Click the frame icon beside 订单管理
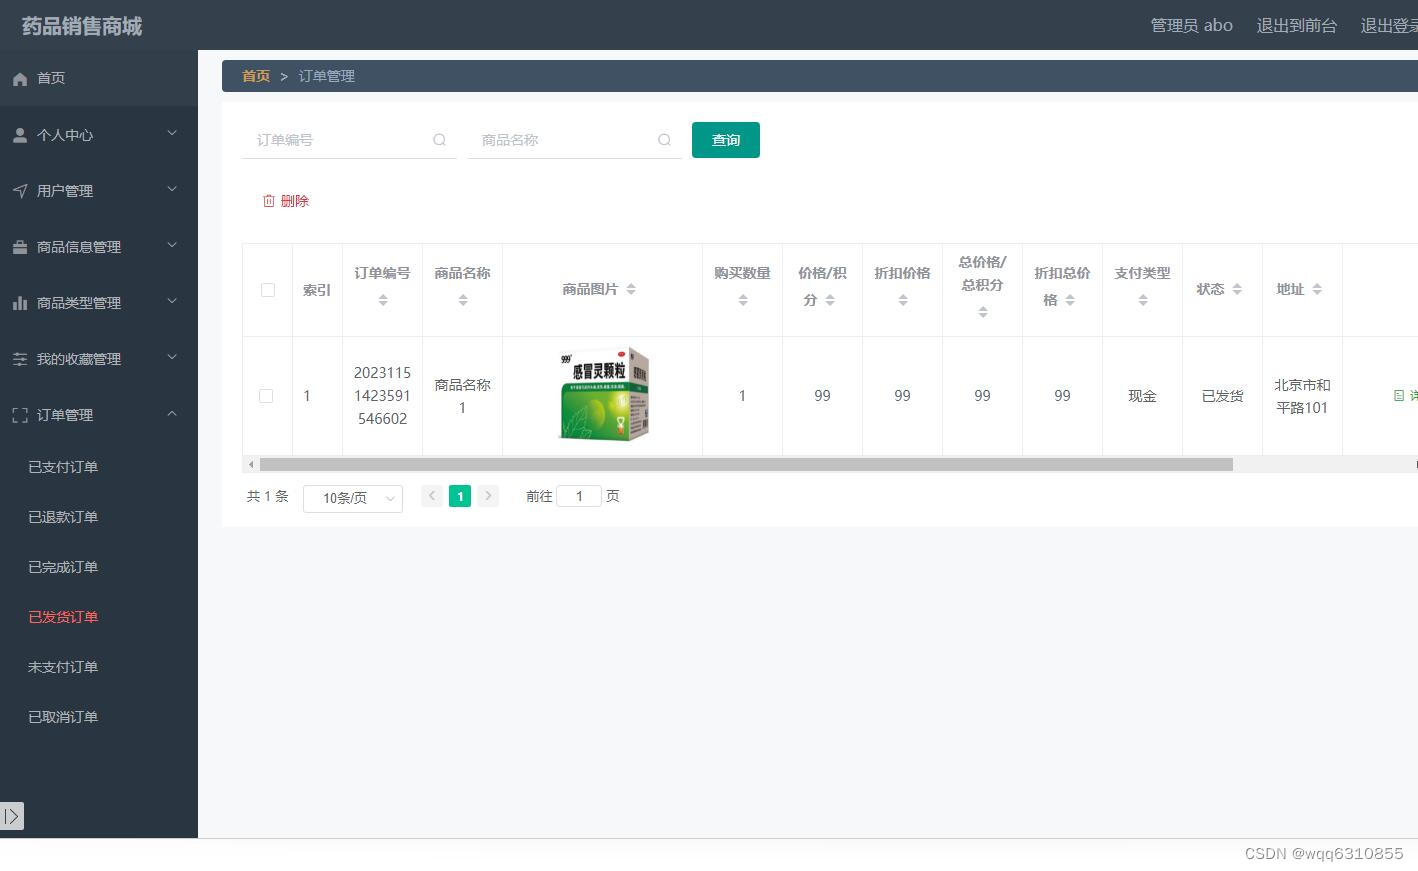 point(20,415)
